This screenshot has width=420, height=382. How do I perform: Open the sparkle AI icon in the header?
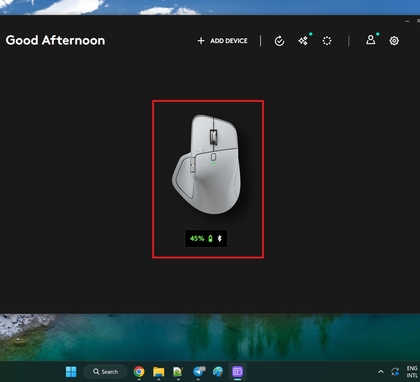(x=303, y=41)
